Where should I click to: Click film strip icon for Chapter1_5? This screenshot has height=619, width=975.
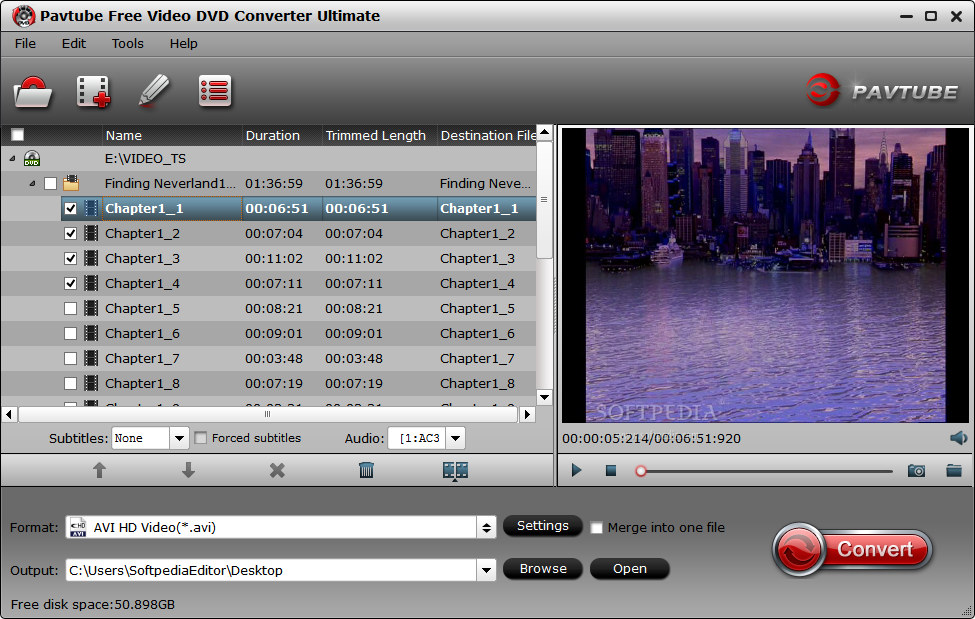click(91, 309)
